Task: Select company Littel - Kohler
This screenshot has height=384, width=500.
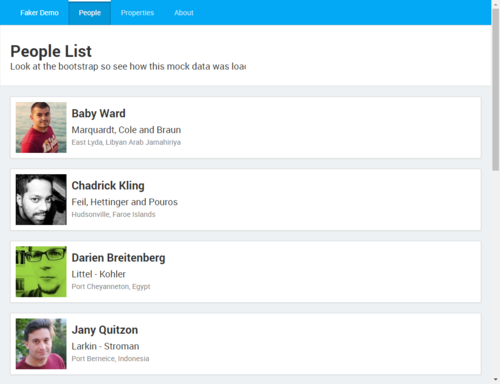Action: pos(99,274)
